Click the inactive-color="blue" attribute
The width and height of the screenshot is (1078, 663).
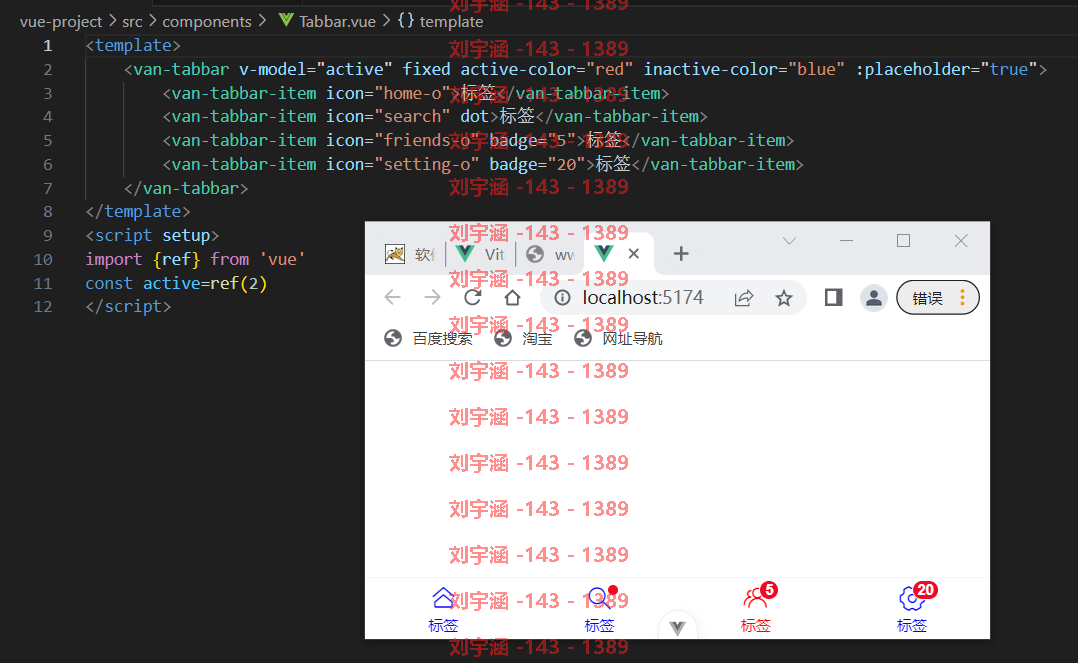click(x=744, y=69)
